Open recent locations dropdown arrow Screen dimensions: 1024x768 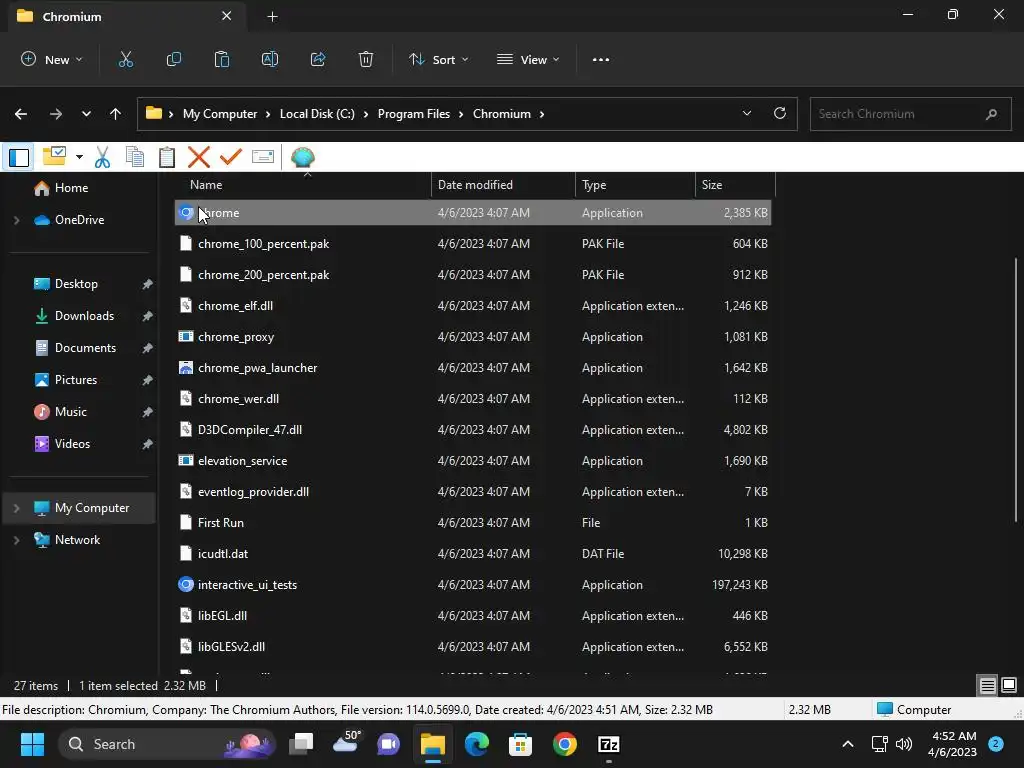coord(86,114)
